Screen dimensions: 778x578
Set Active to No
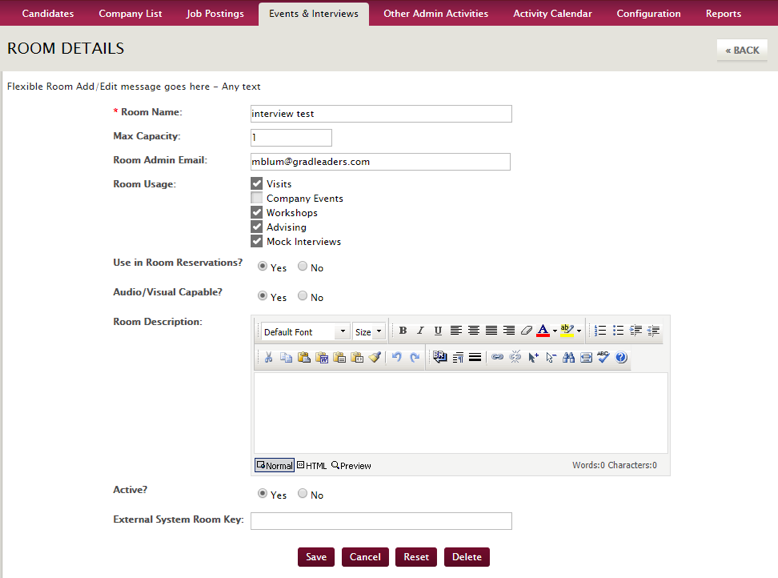point(302,494)
